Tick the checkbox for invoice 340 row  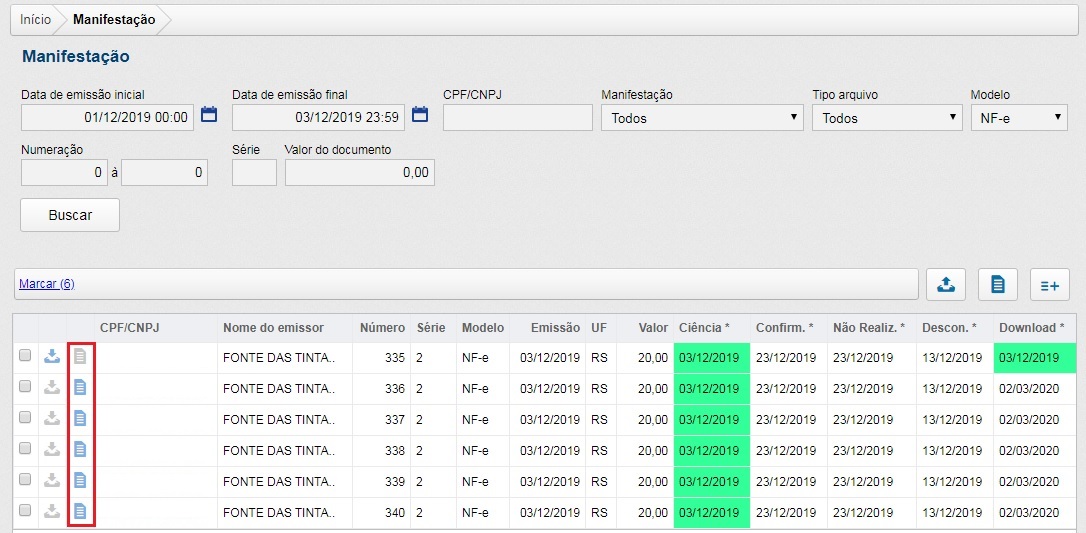[x=25, y=511]
